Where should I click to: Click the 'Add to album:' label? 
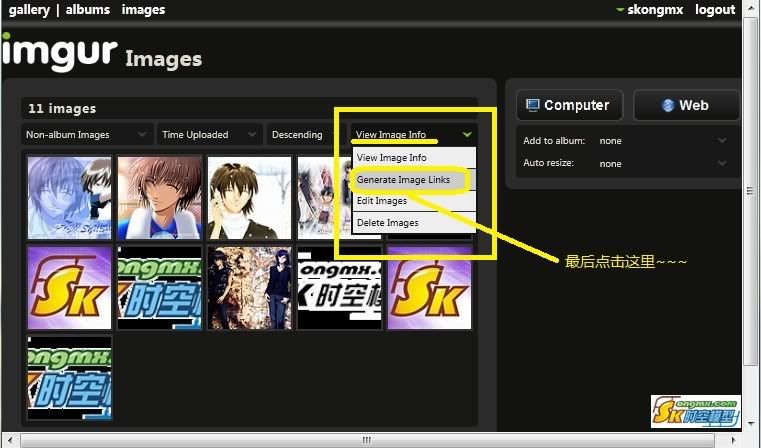point(554,141)
